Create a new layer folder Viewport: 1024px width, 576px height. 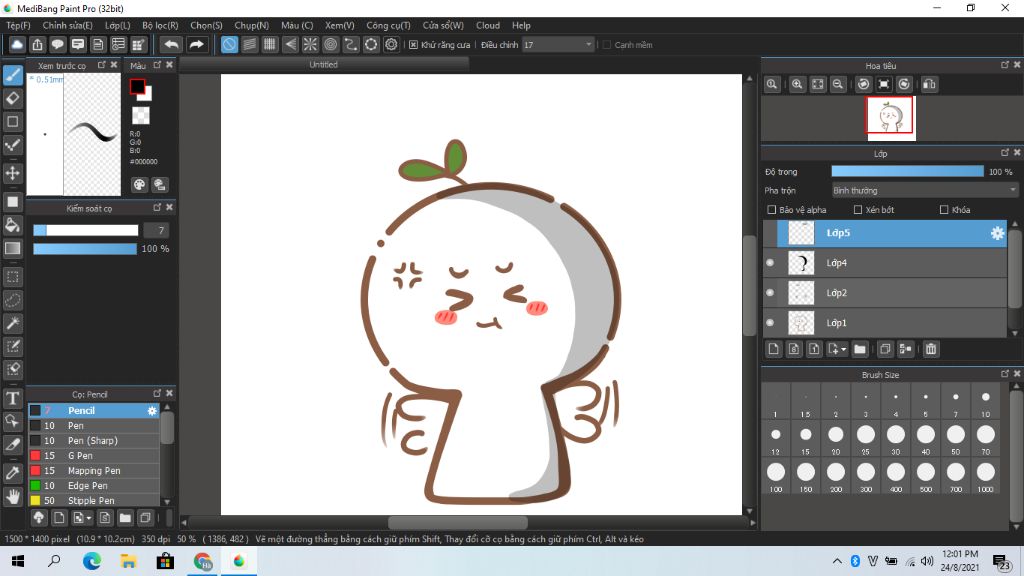tap(860, 349)
